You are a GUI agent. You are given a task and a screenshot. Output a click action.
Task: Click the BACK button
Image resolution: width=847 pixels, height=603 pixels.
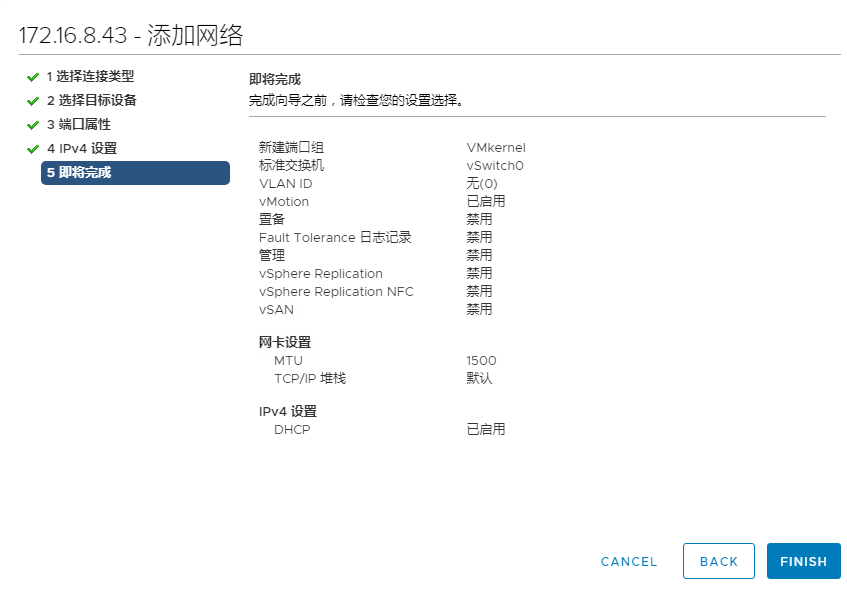click(x=718, y=561)
